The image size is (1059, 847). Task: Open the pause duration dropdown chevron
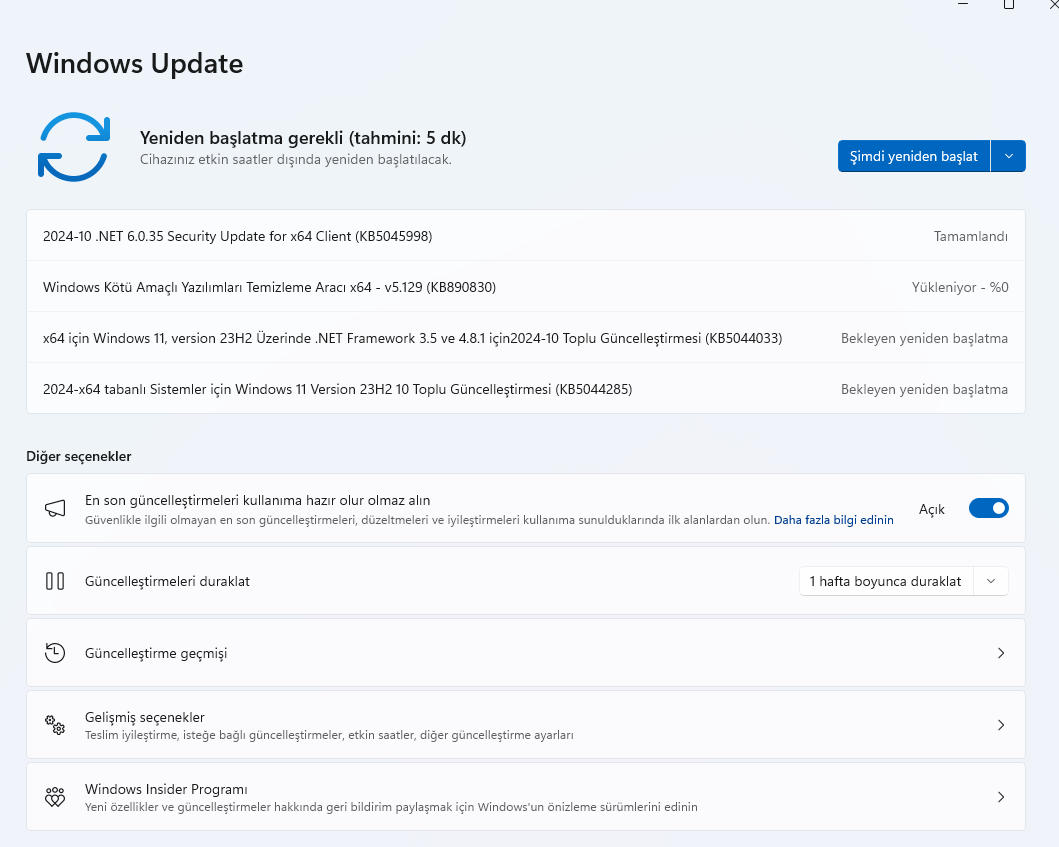990,581
